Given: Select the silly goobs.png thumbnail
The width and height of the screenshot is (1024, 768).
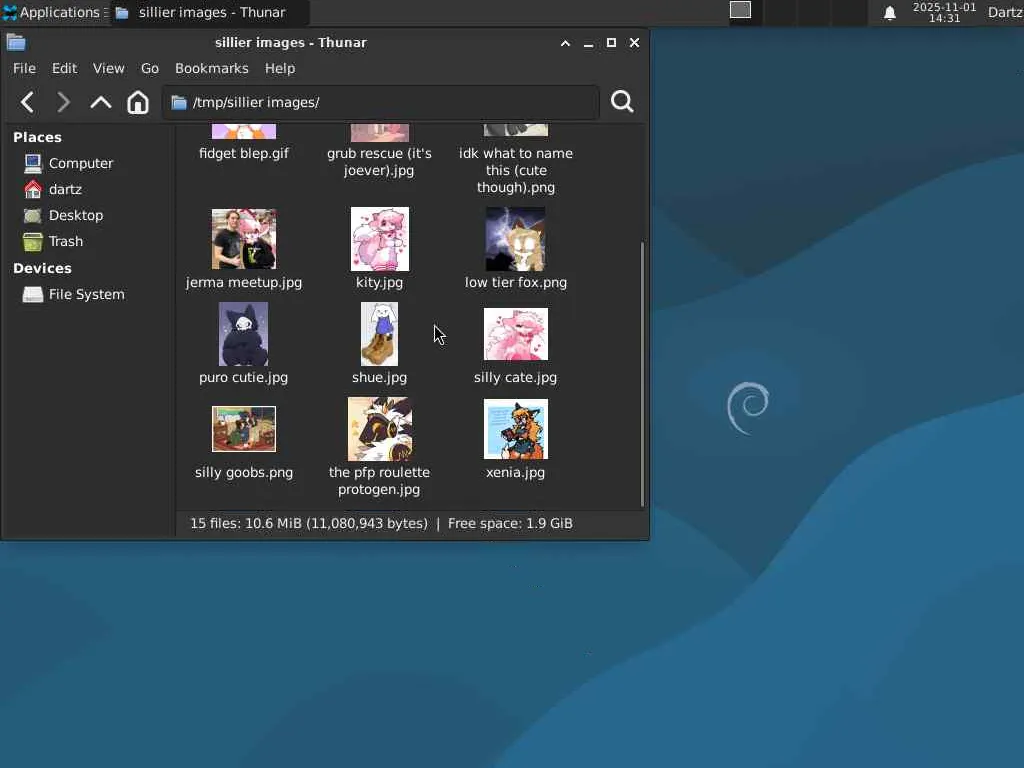Looking at the screenshot, I should click(x=244, y=429).
